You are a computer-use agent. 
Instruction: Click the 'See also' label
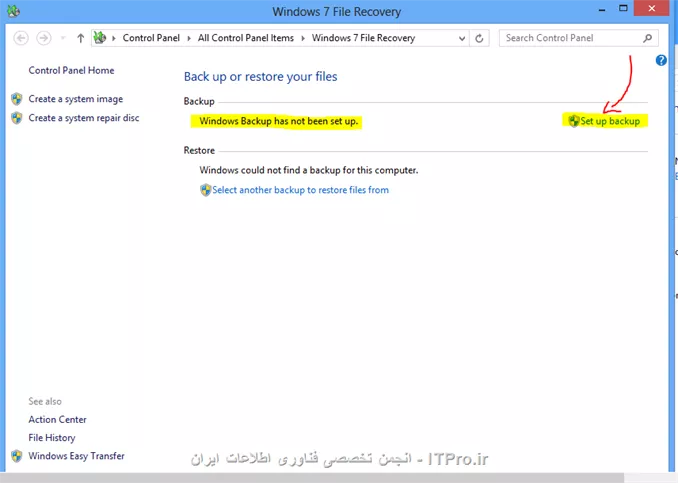click(x=45, y=401)
